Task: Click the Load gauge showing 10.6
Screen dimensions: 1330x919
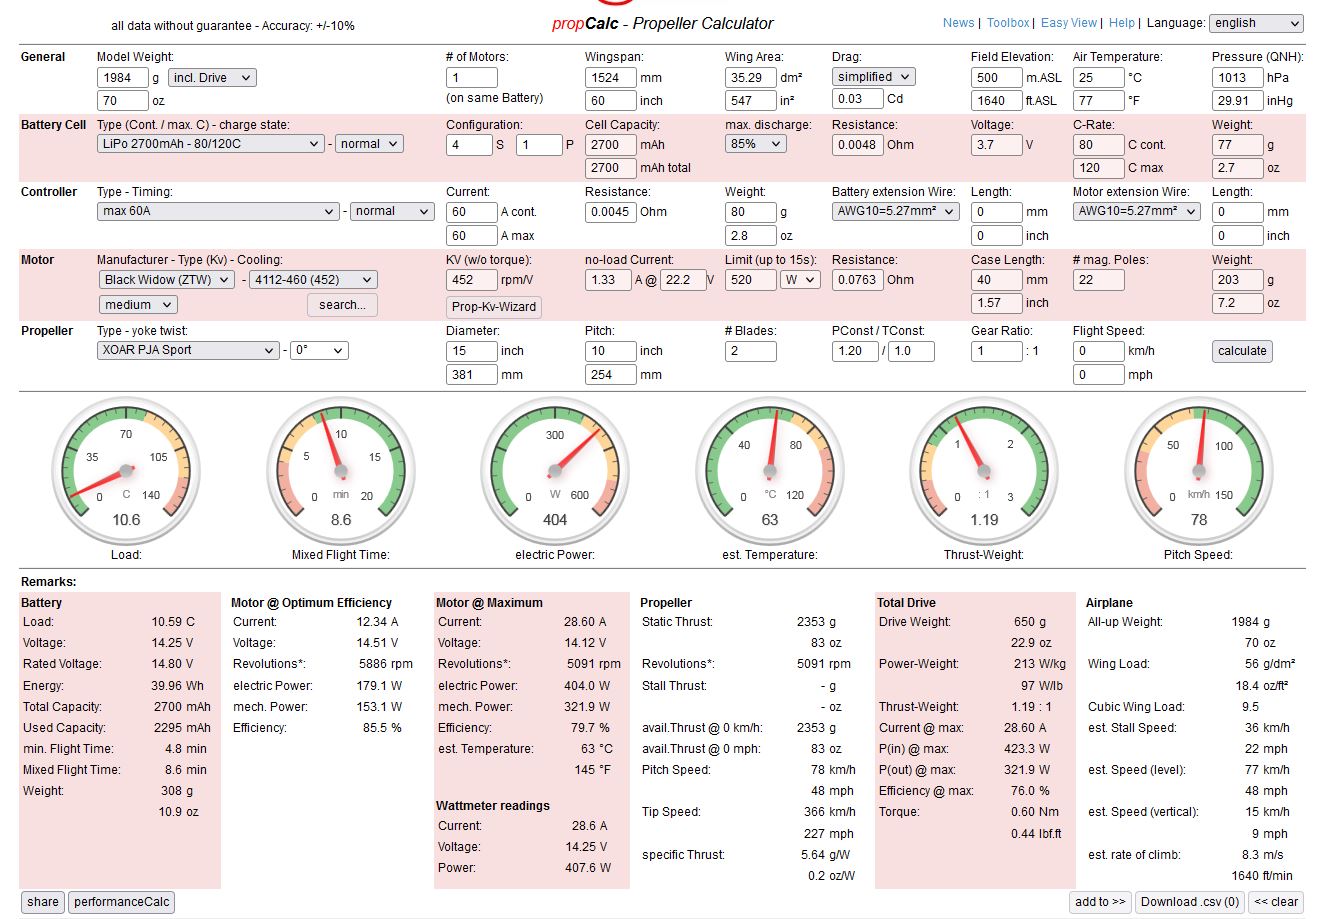Action: 126,472
